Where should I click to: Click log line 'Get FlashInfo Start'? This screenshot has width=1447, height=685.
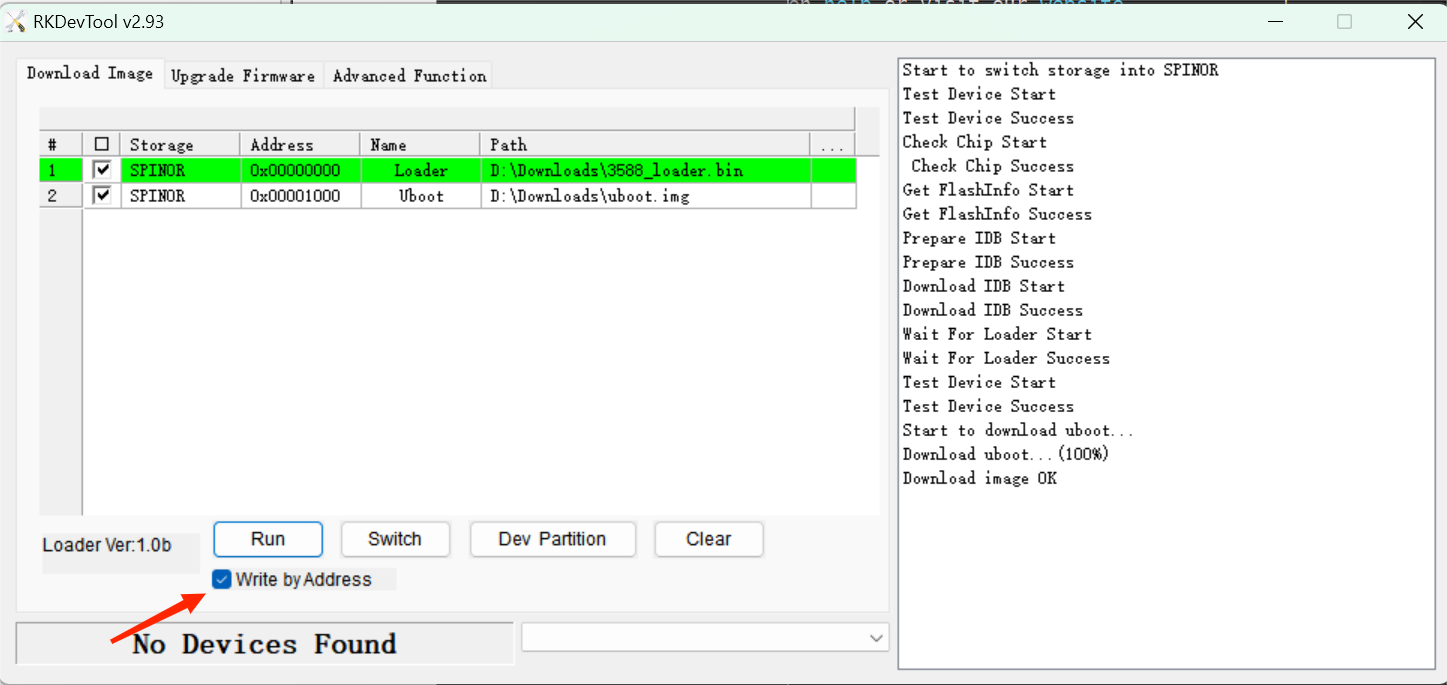(988, 190)
